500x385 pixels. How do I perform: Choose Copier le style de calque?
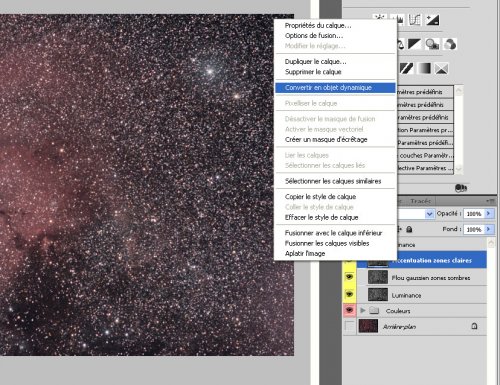click(x=320, y=197)
